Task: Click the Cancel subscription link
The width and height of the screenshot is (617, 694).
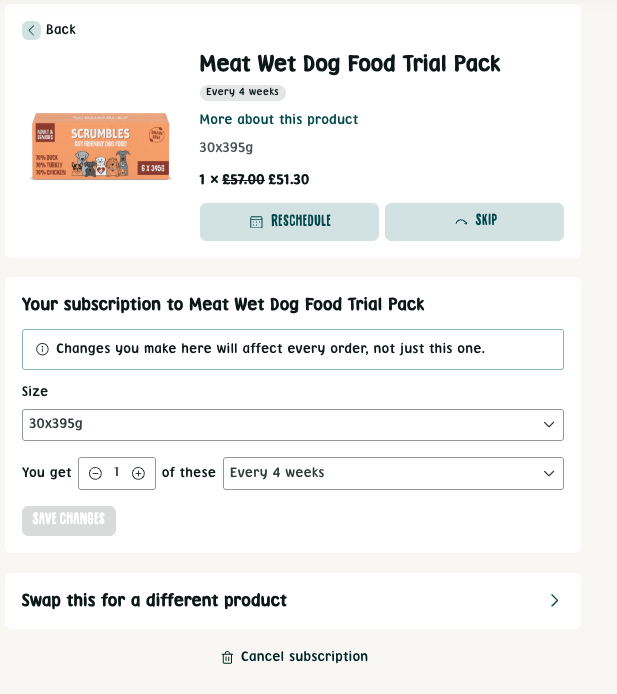Action: (x=304, y=657)
